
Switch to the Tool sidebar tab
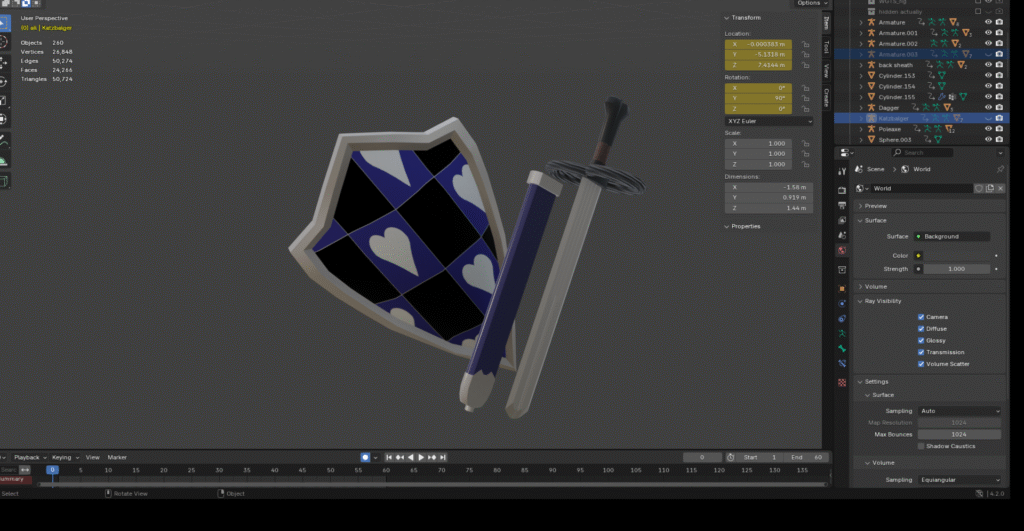point(826,47)
